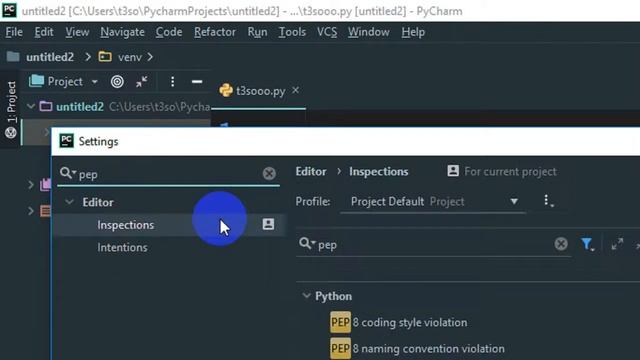Click the Settings search field containing pep
Screen dimensions: 640x360
coord(169,174)
